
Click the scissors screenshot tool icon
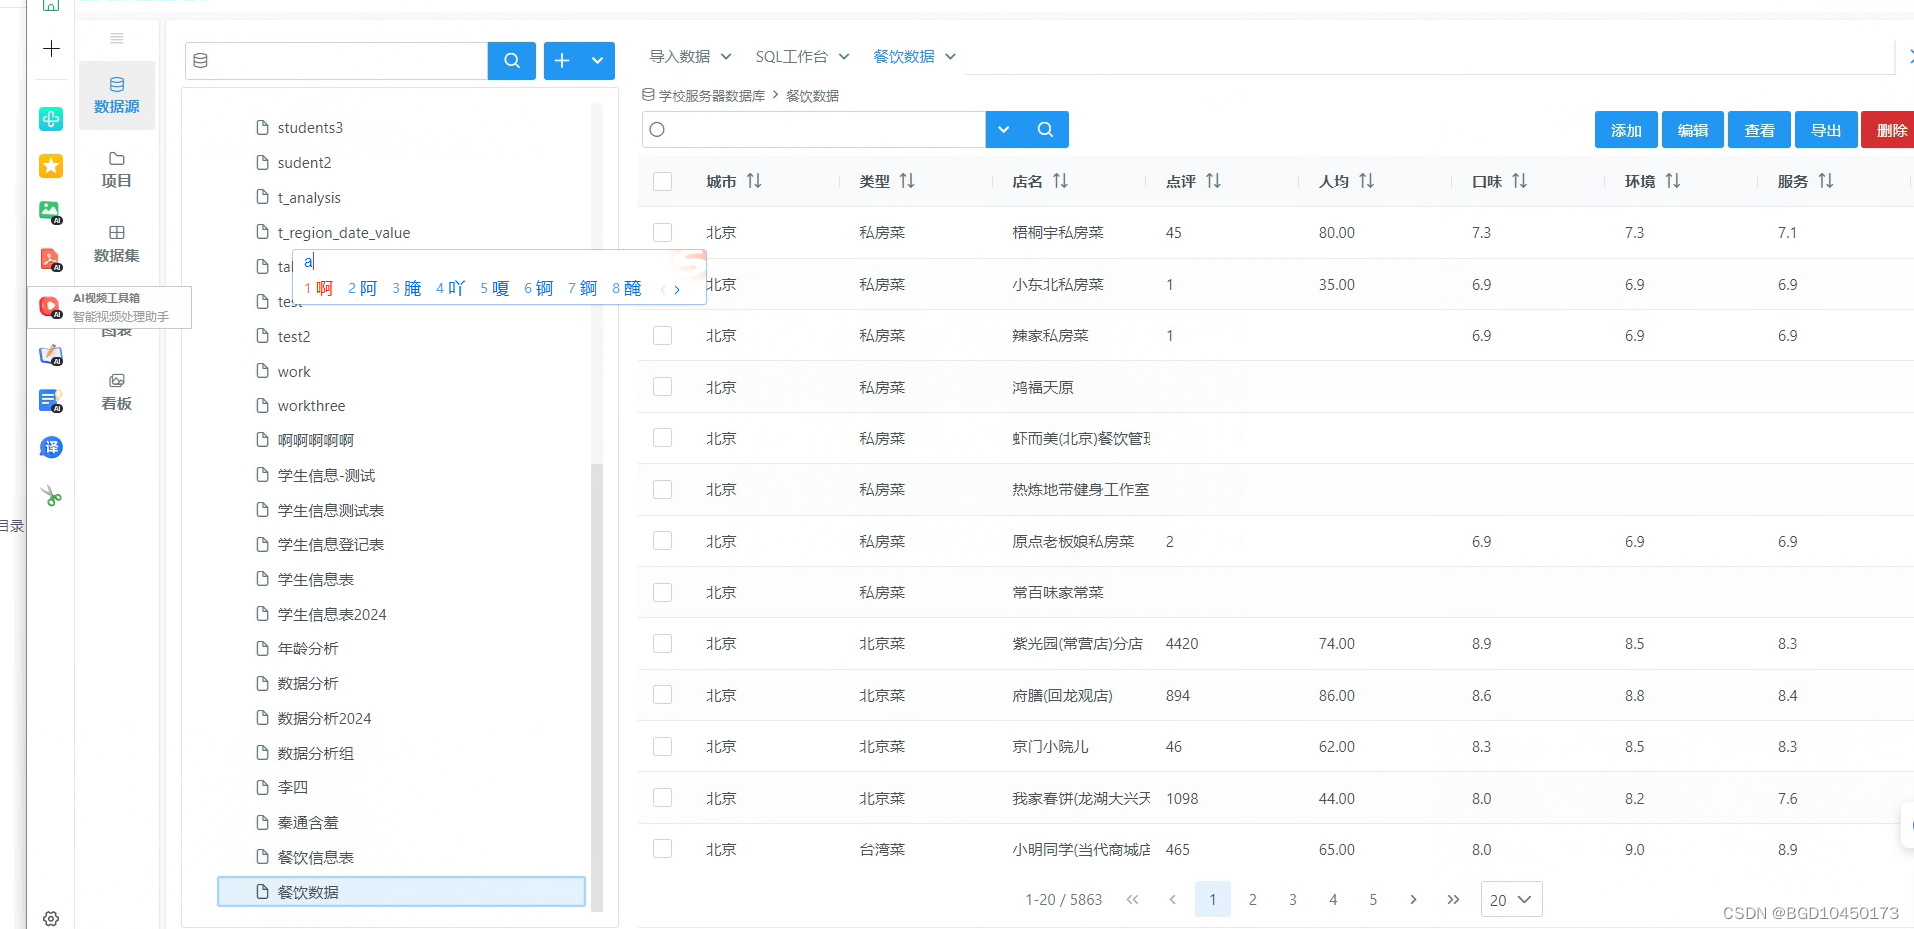tap(50, 495)
